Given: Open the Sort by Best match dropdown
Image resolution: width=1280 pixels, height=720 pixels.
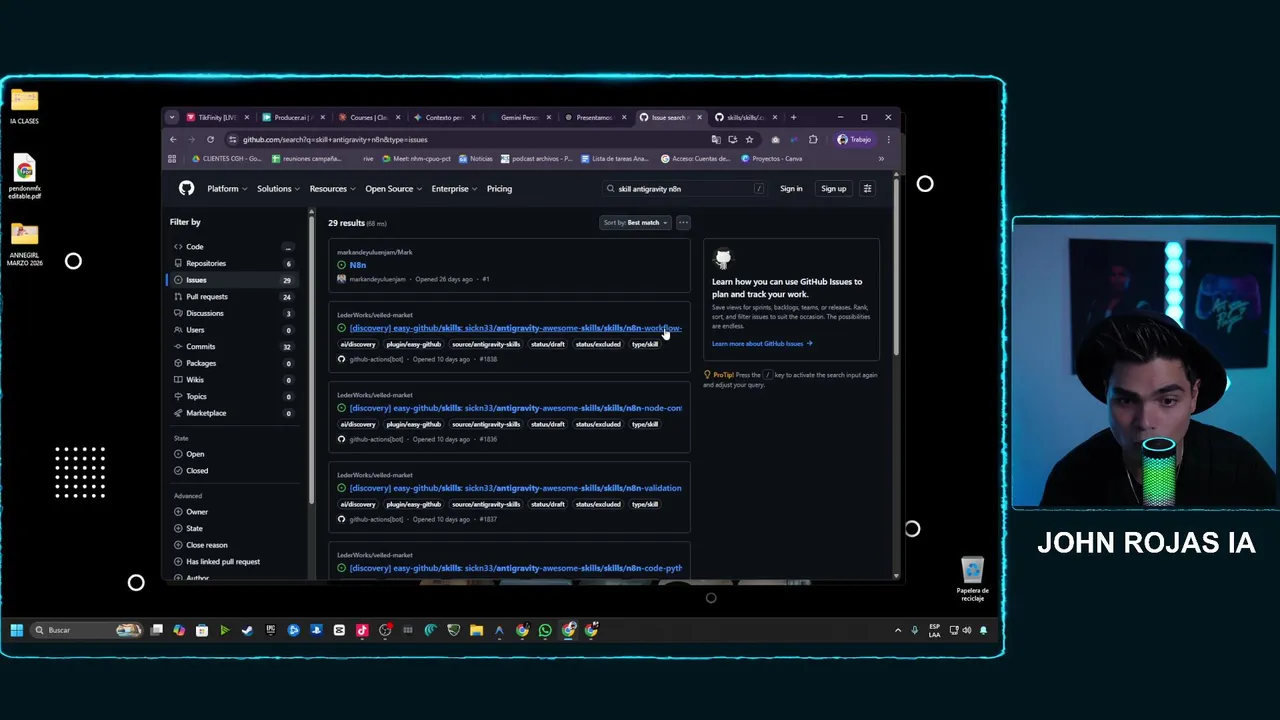Looking at the screenshot, I should point(635,223).
